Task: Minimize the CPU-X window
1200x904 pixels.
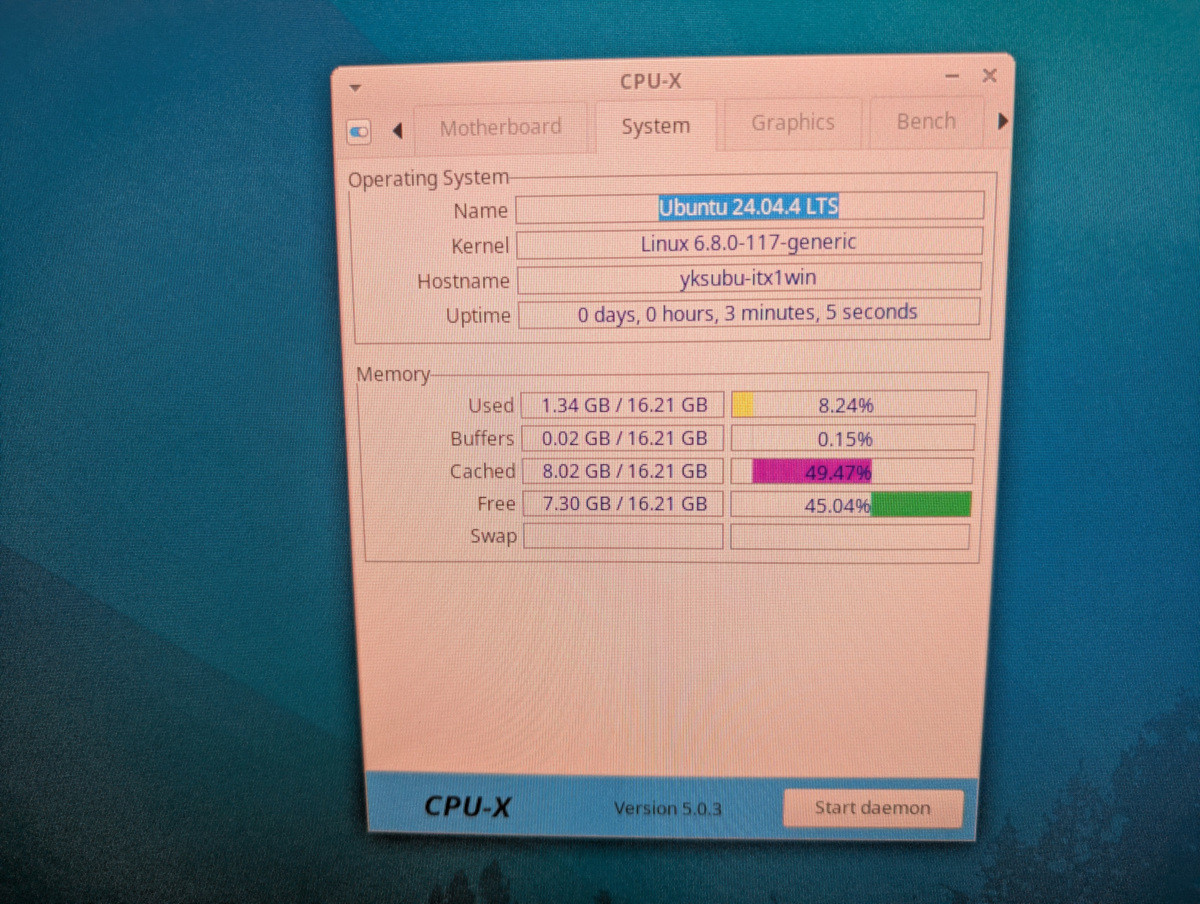Action: click(x=952, y=77)
